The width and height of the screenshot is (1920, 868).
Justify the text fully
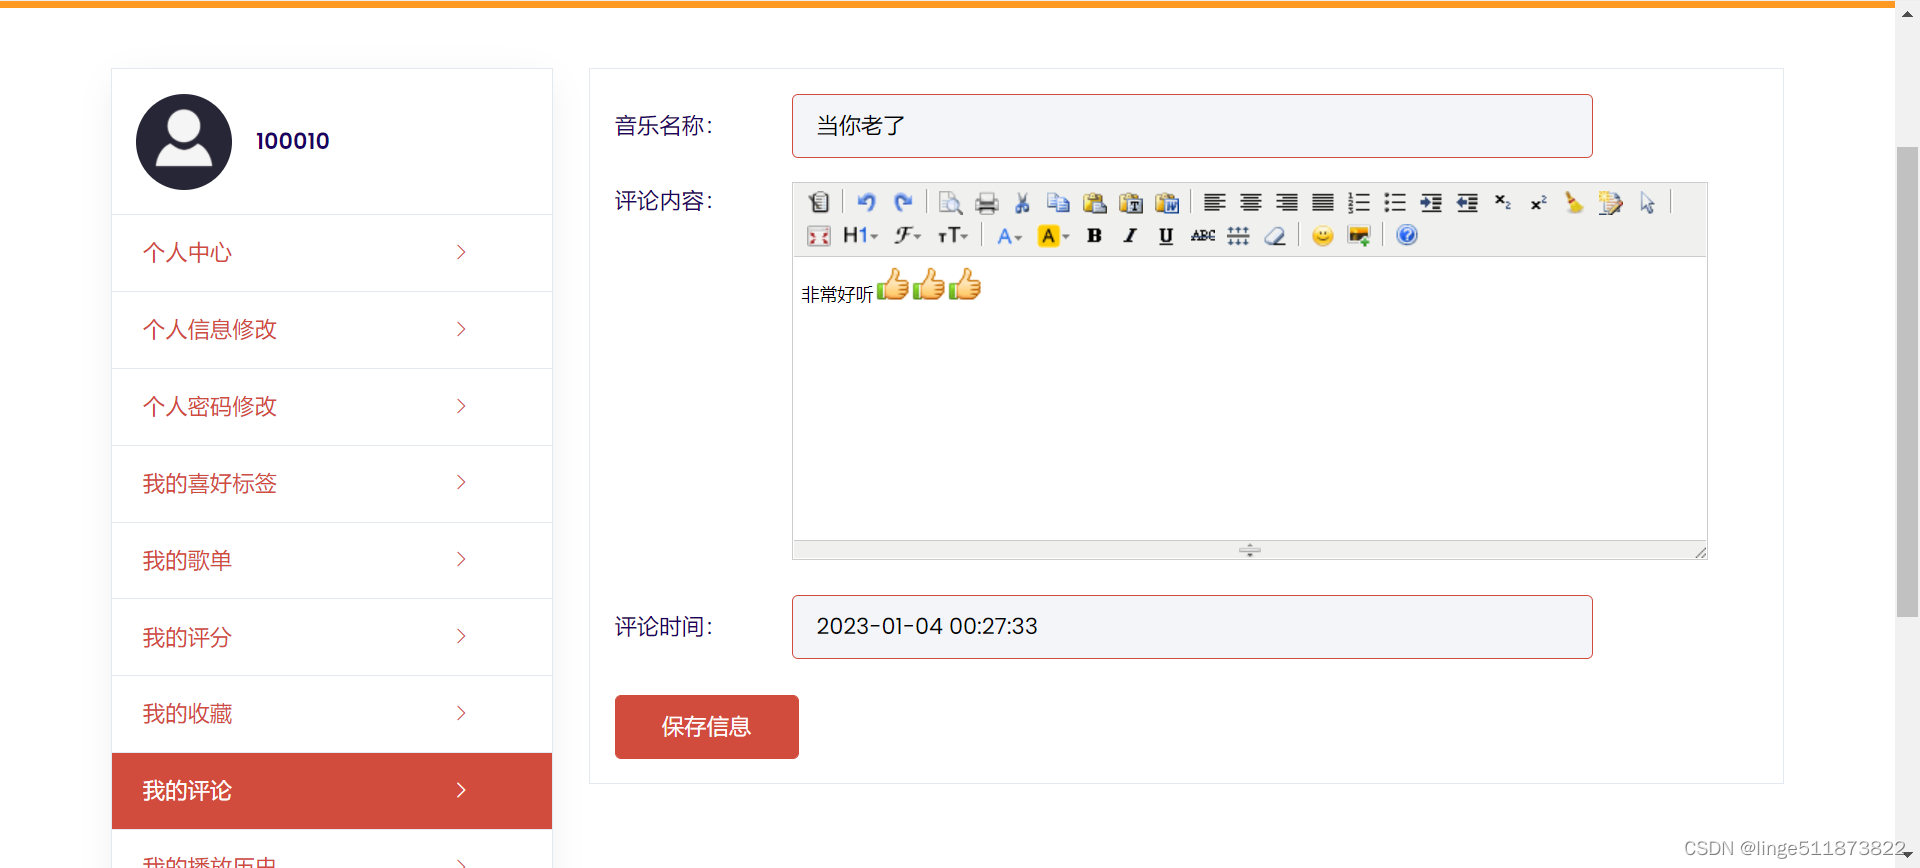(1323, 202)
